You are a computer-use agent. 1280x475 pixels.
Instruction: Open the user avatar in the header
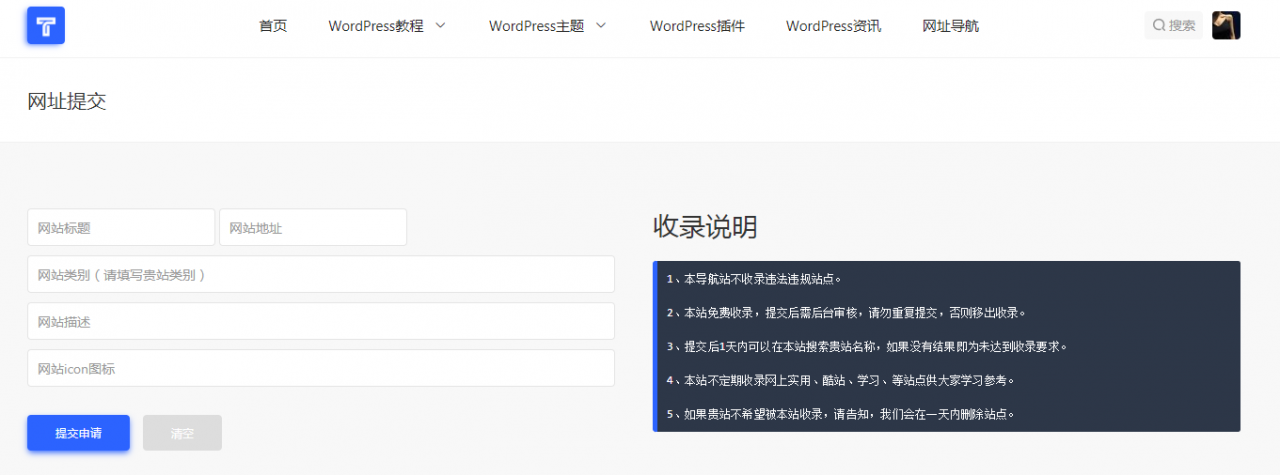click(1226, 26)
